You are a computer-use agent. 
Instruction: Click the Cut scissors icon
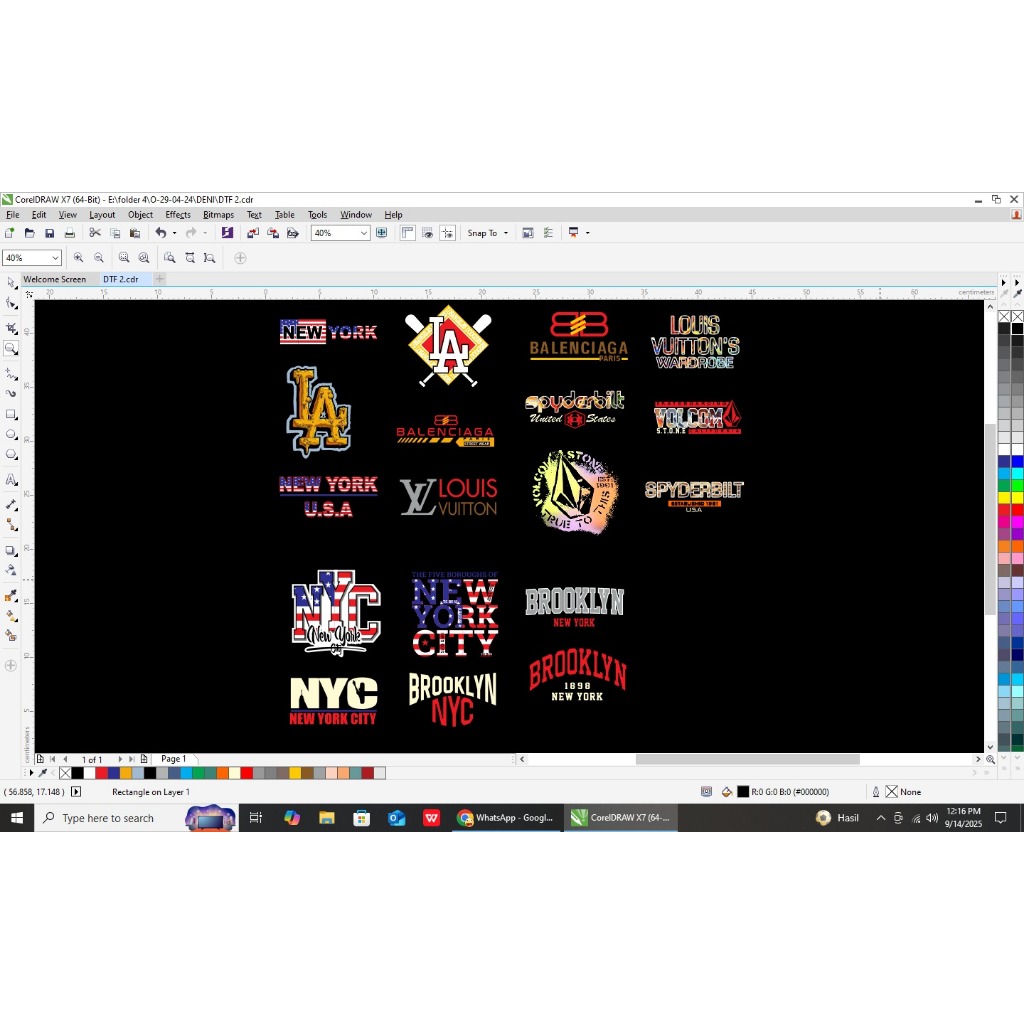pos(95,232)
